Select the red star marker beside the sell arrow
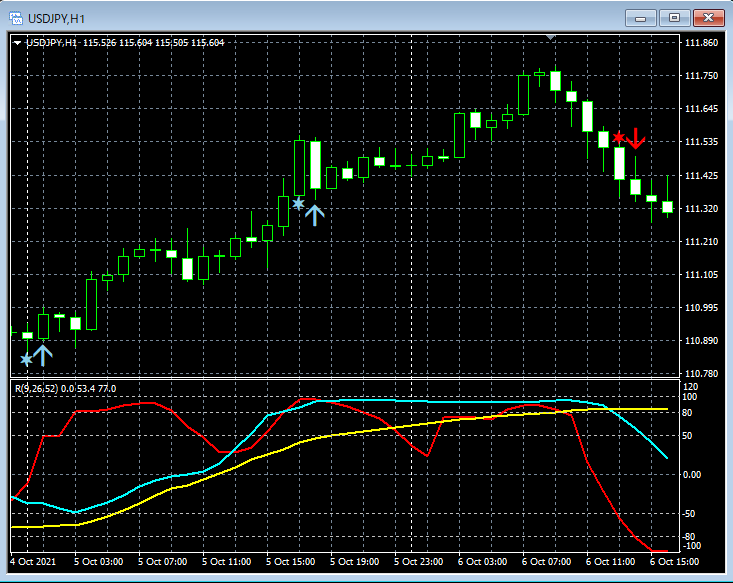This screenshot has height=583, width=733. click(619, 137)
